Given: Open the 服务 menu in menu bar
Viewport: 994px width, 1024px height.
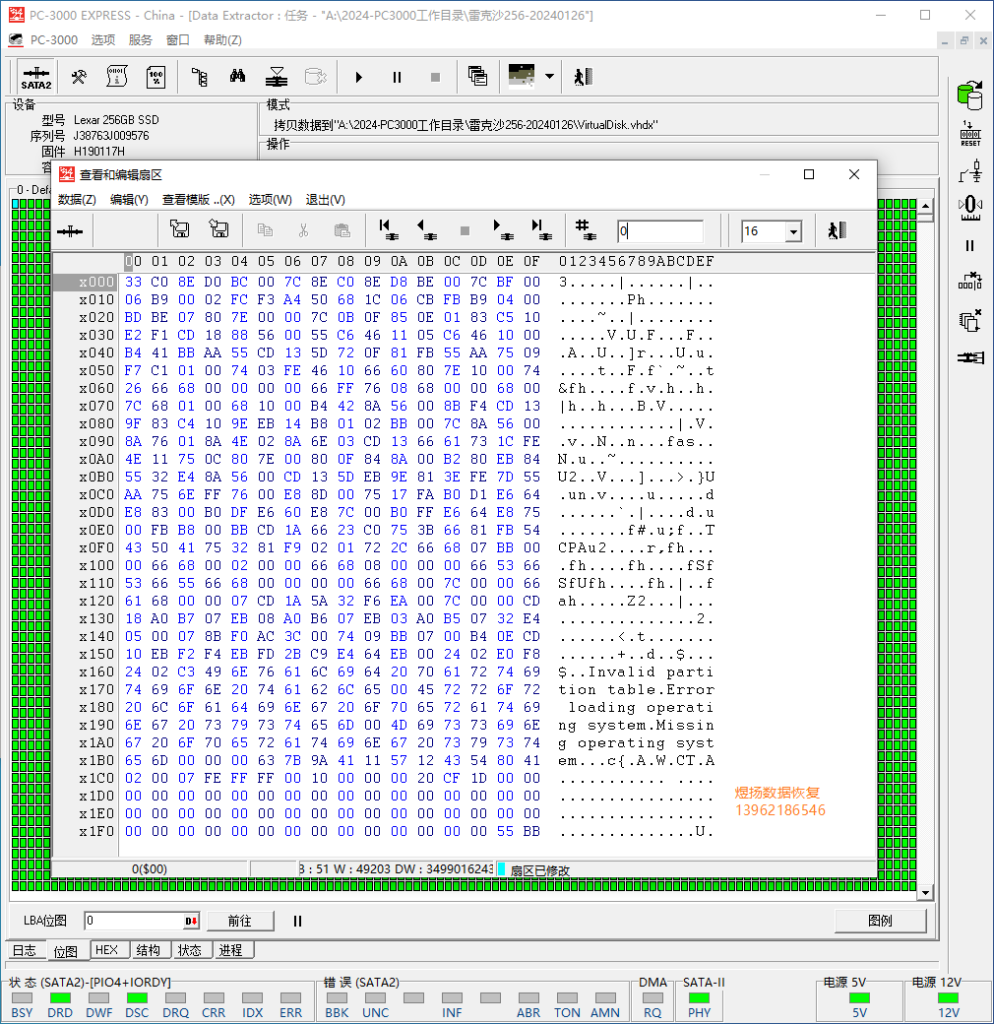Looking at the screenshot, I should [140, 40].
